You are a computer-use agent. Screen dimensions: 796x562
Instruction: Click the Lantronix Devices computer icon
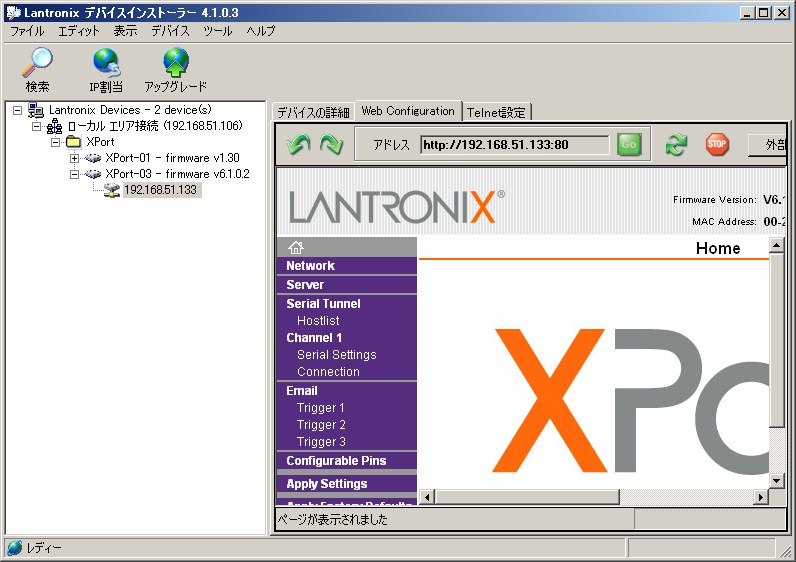point(36,110)
